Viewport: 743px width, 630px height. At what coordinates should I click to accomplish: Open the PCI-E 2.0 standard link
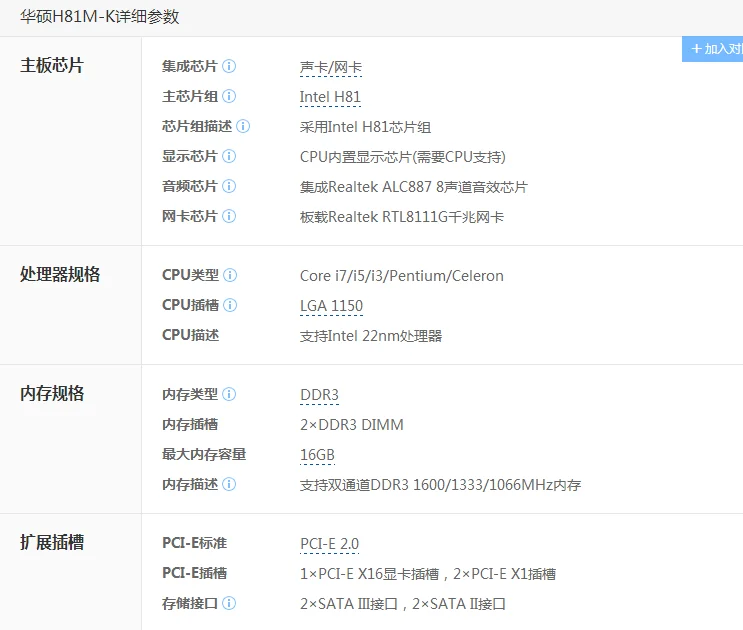(329, 544)
